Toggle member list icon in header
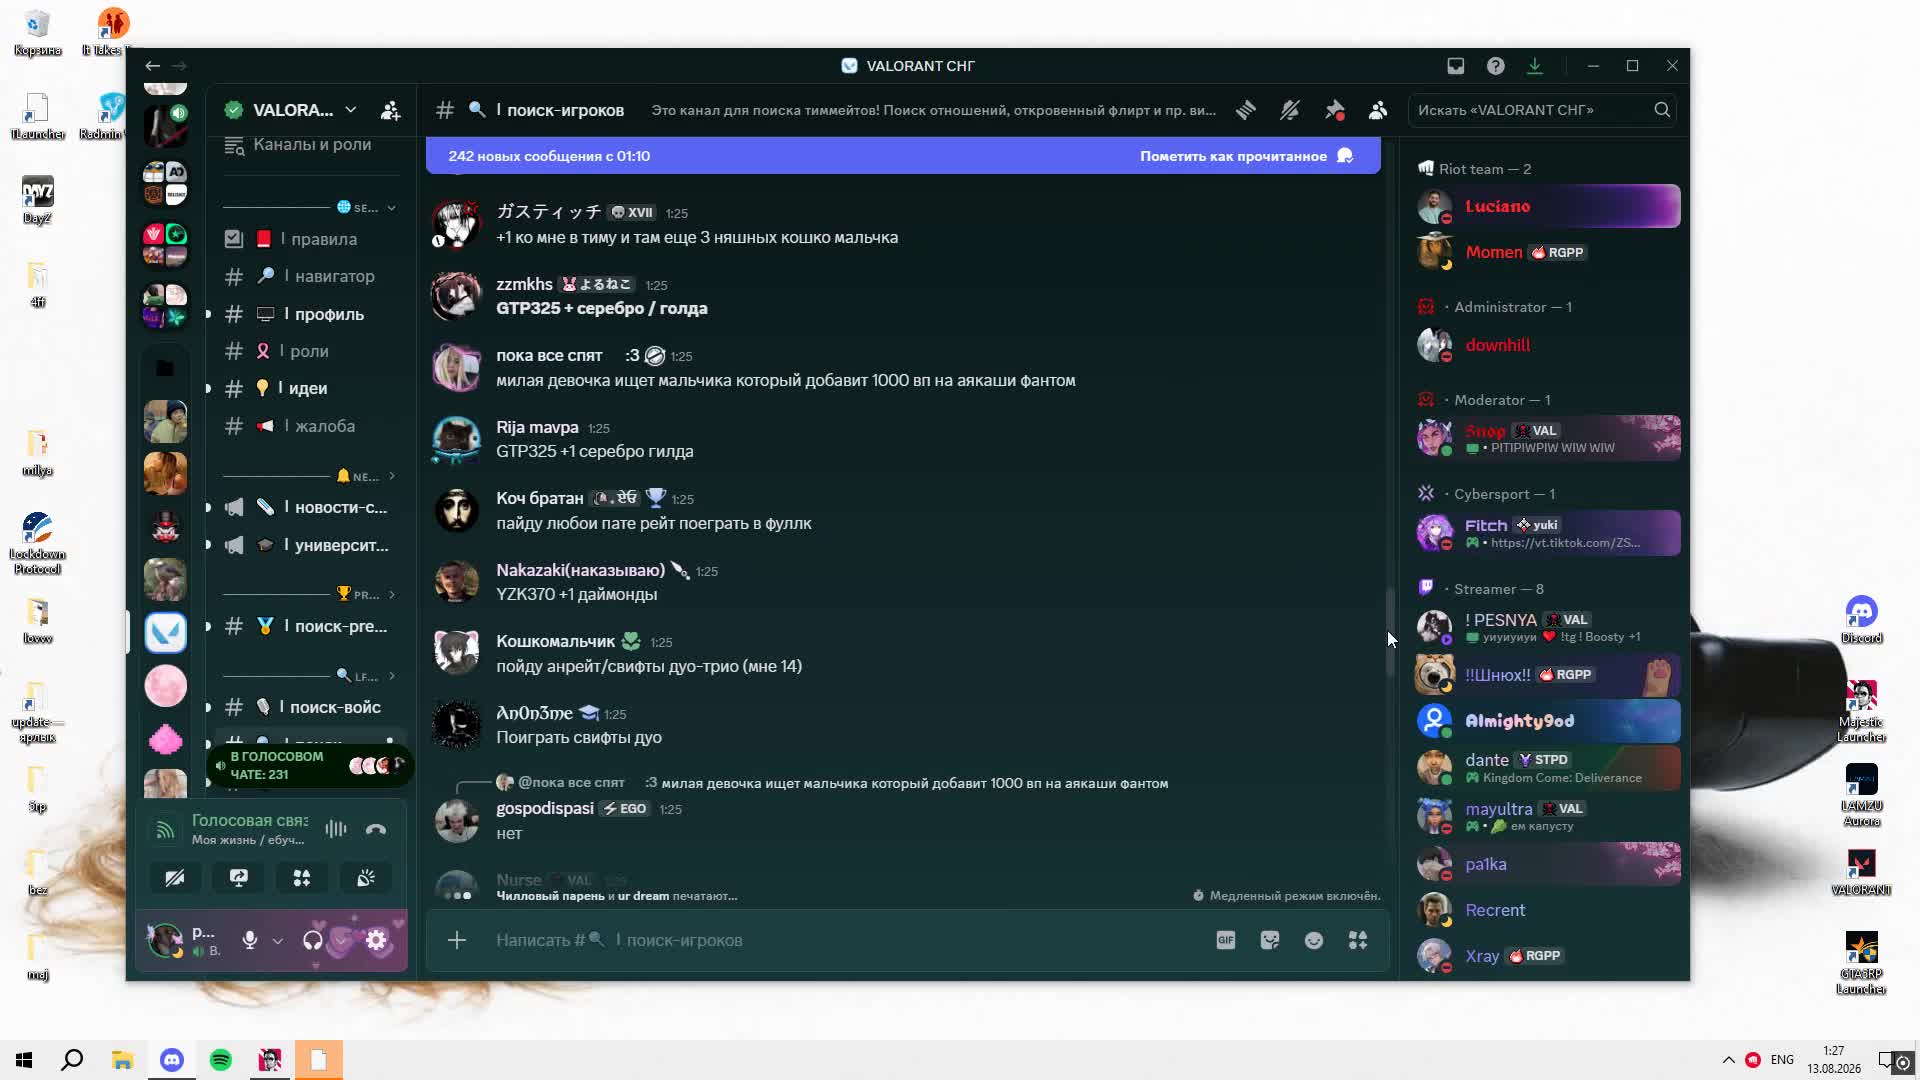 (1378, 110)
